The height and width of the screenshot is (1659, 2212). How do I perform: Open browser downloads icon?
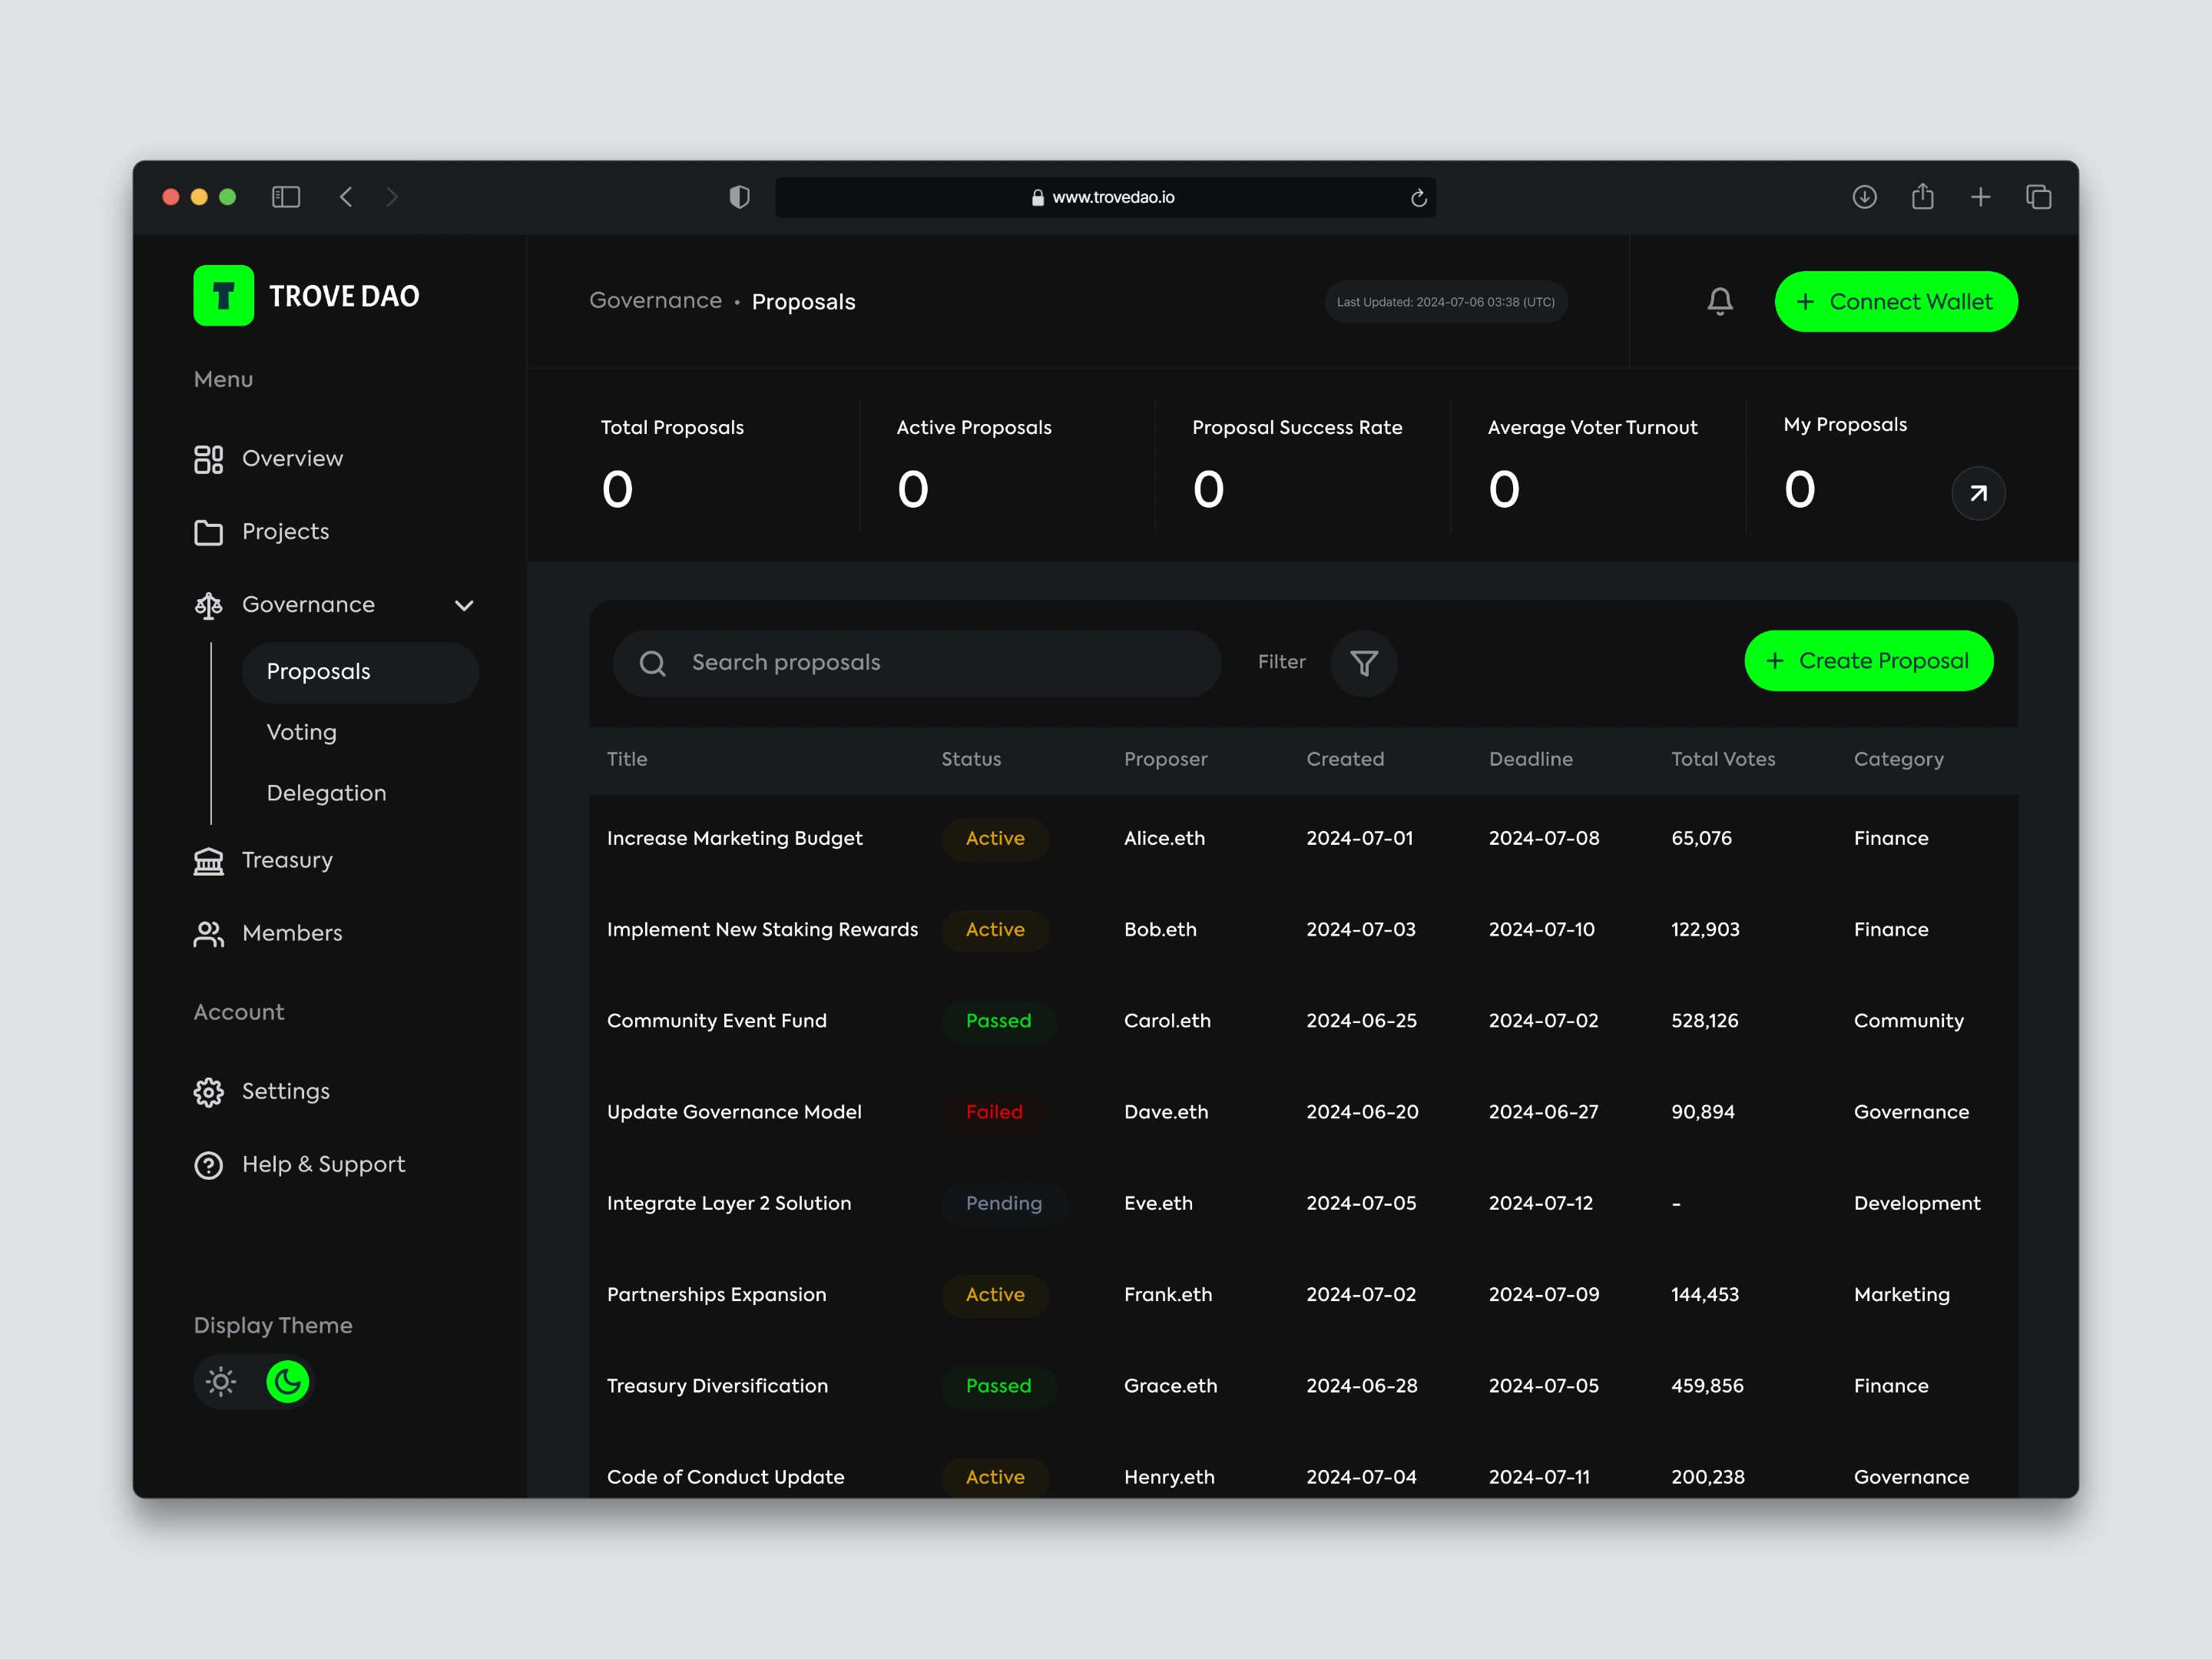pos(1864,197)
